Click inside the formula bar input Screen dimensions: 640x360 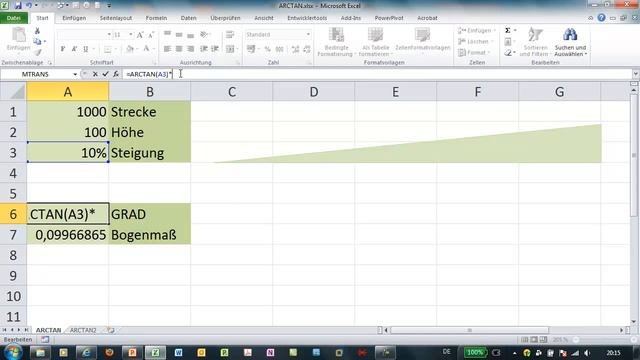click(x=376, y=74)
